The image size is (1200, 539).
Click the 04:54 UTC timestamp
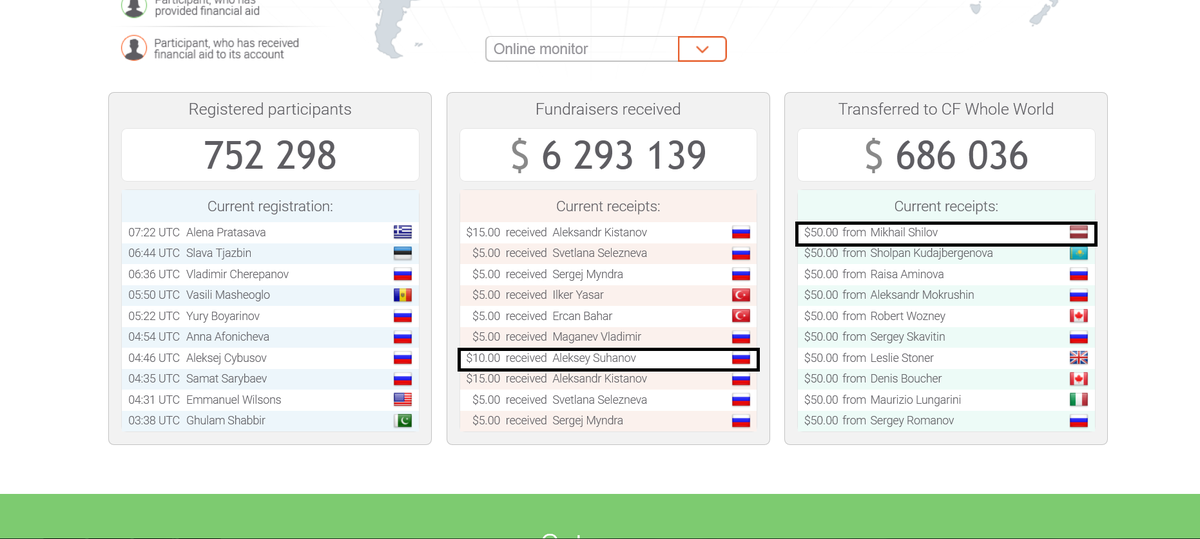click(154, 337)
